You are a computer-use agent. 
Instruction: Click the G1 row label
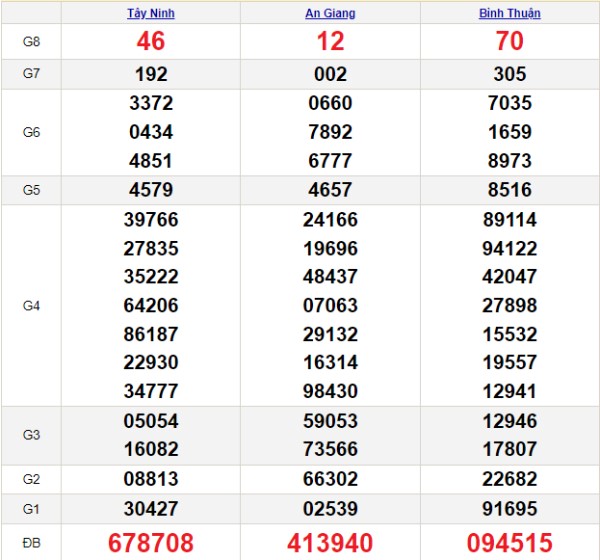pyautogui.click(x=31, y=507)
